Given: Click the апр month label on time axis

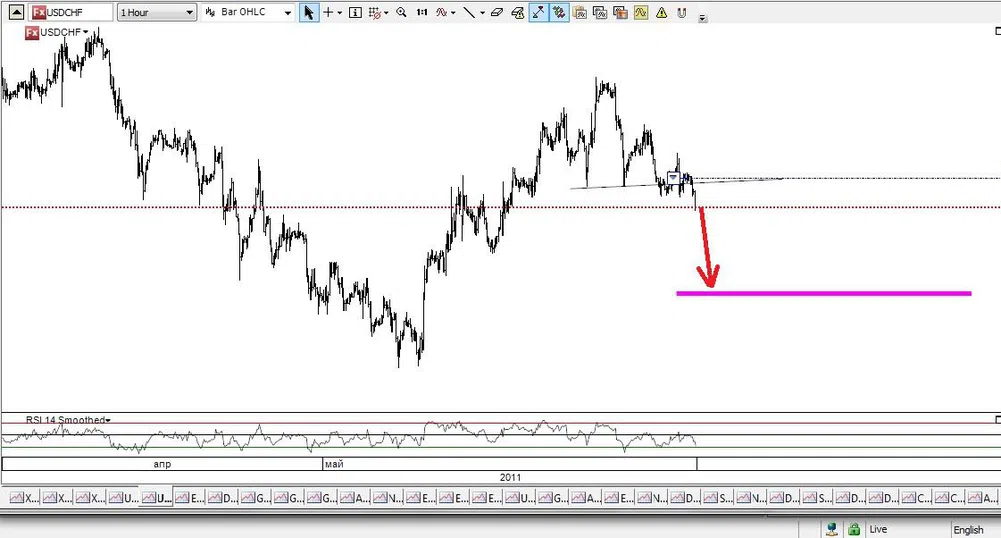Looking at the screenshot, I should pos(162,464).
